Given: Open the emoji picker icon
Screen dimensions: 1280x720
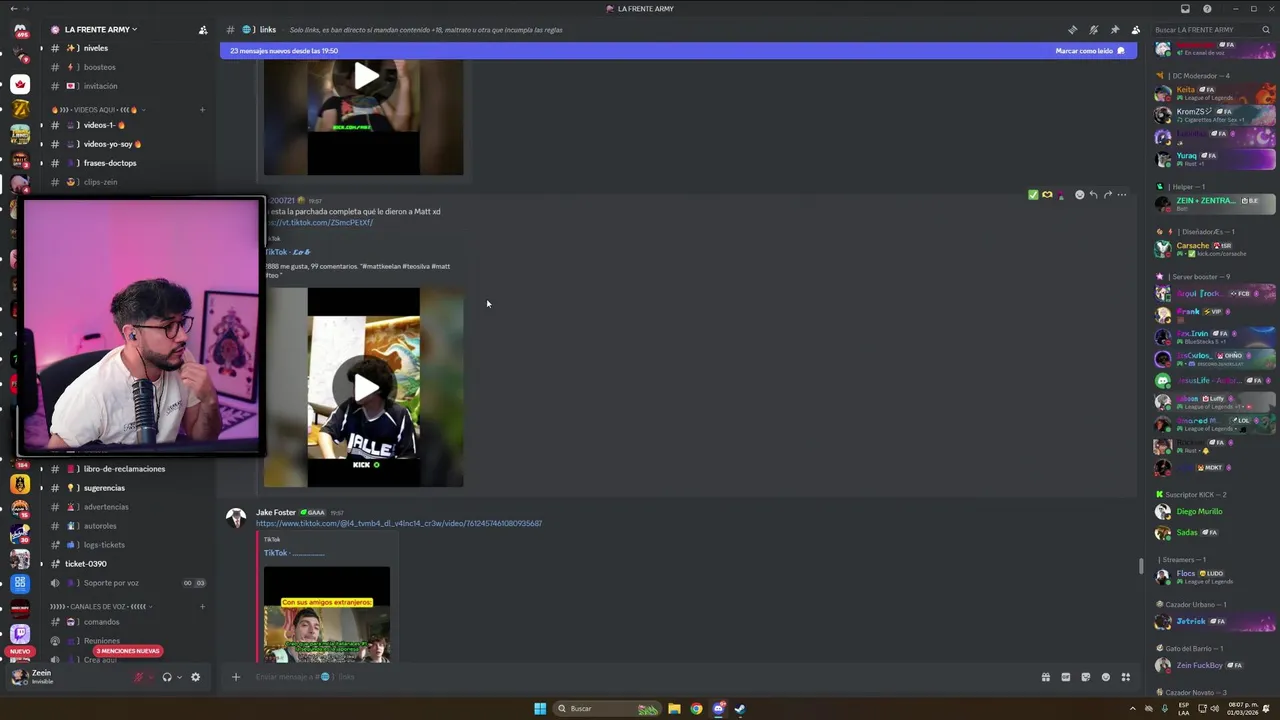Looking at the screenshot, I should tap(1105, 677).
